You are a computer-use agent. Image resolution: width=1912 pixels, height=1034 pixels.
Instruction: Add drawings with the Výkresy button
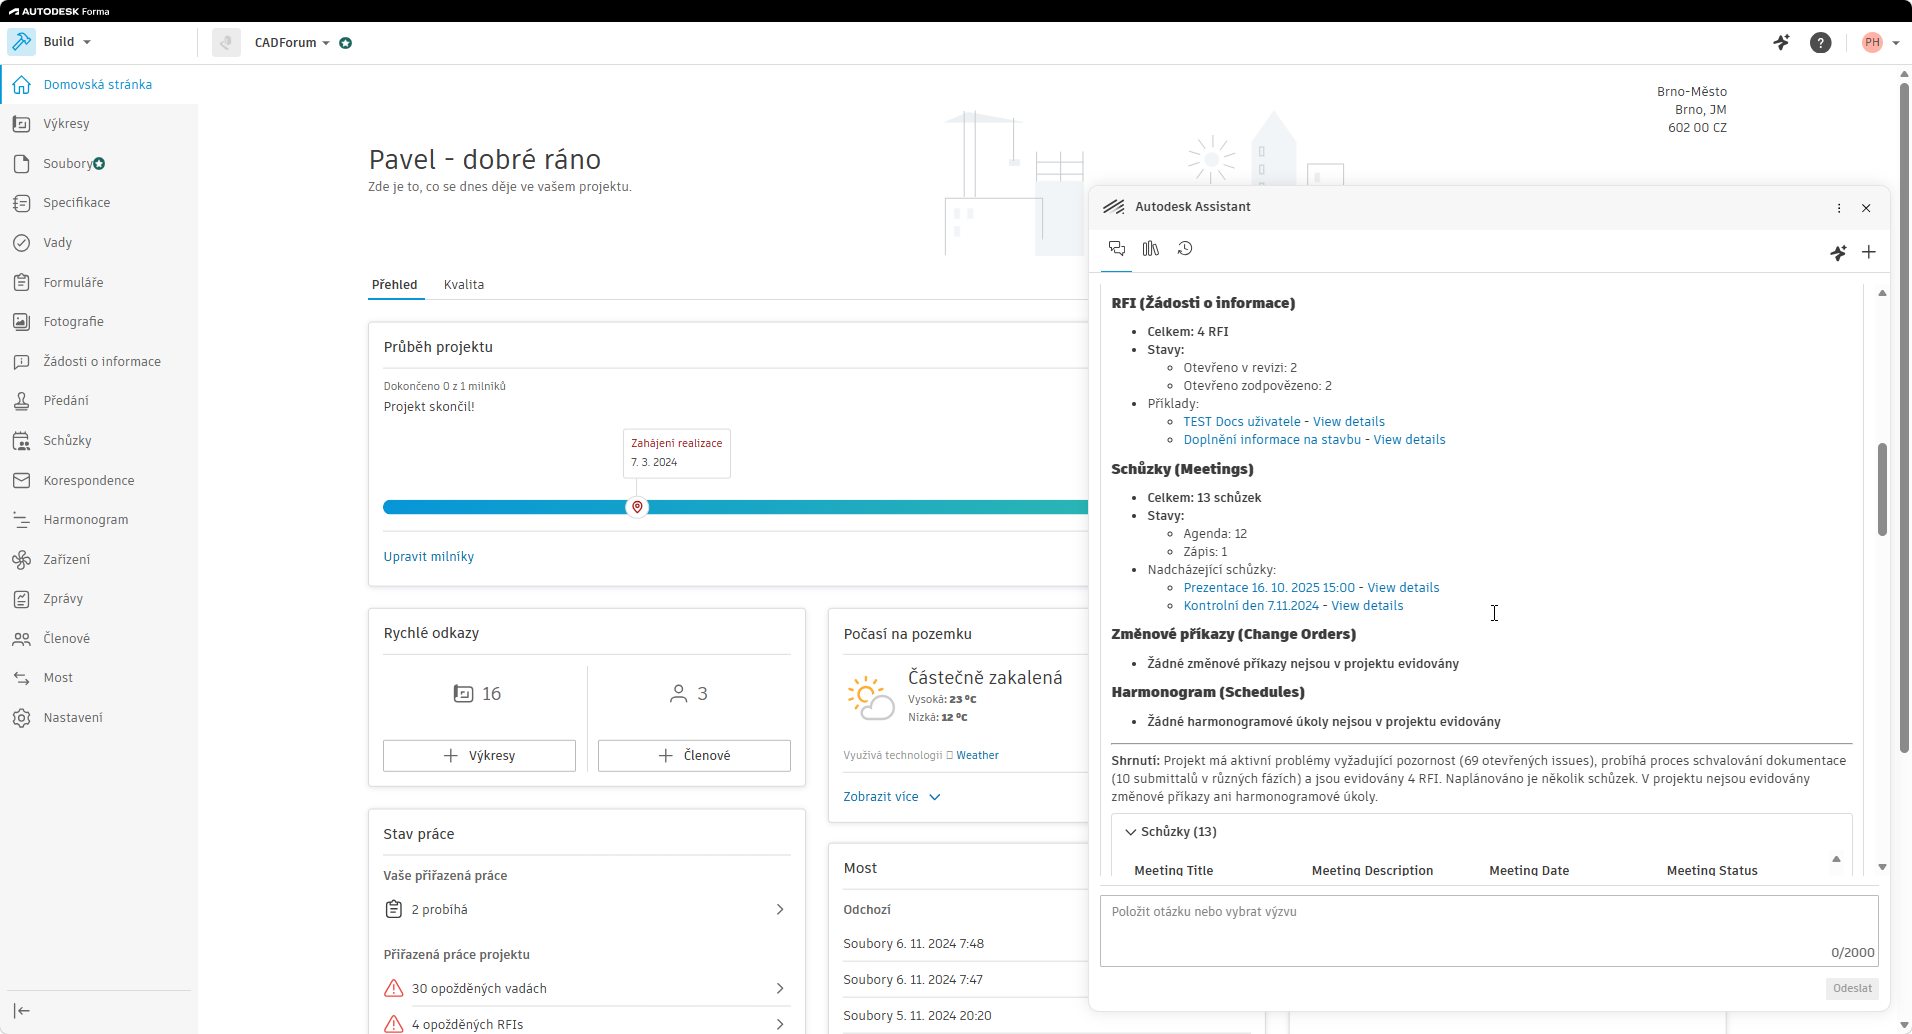[479, 756]
